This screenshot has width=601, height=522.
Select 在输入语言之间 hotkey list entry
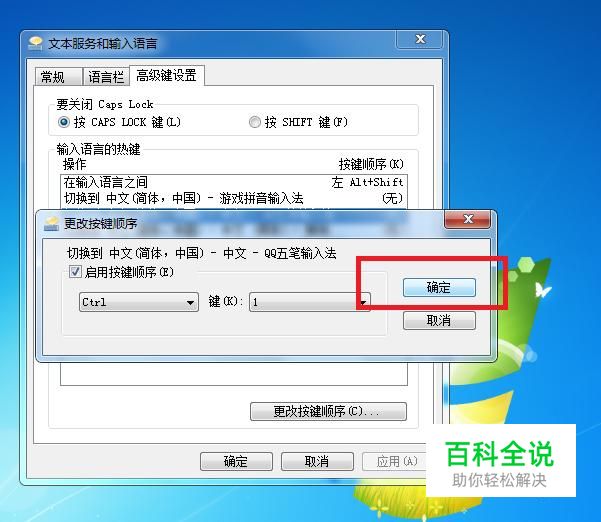[x=234, y=182]
